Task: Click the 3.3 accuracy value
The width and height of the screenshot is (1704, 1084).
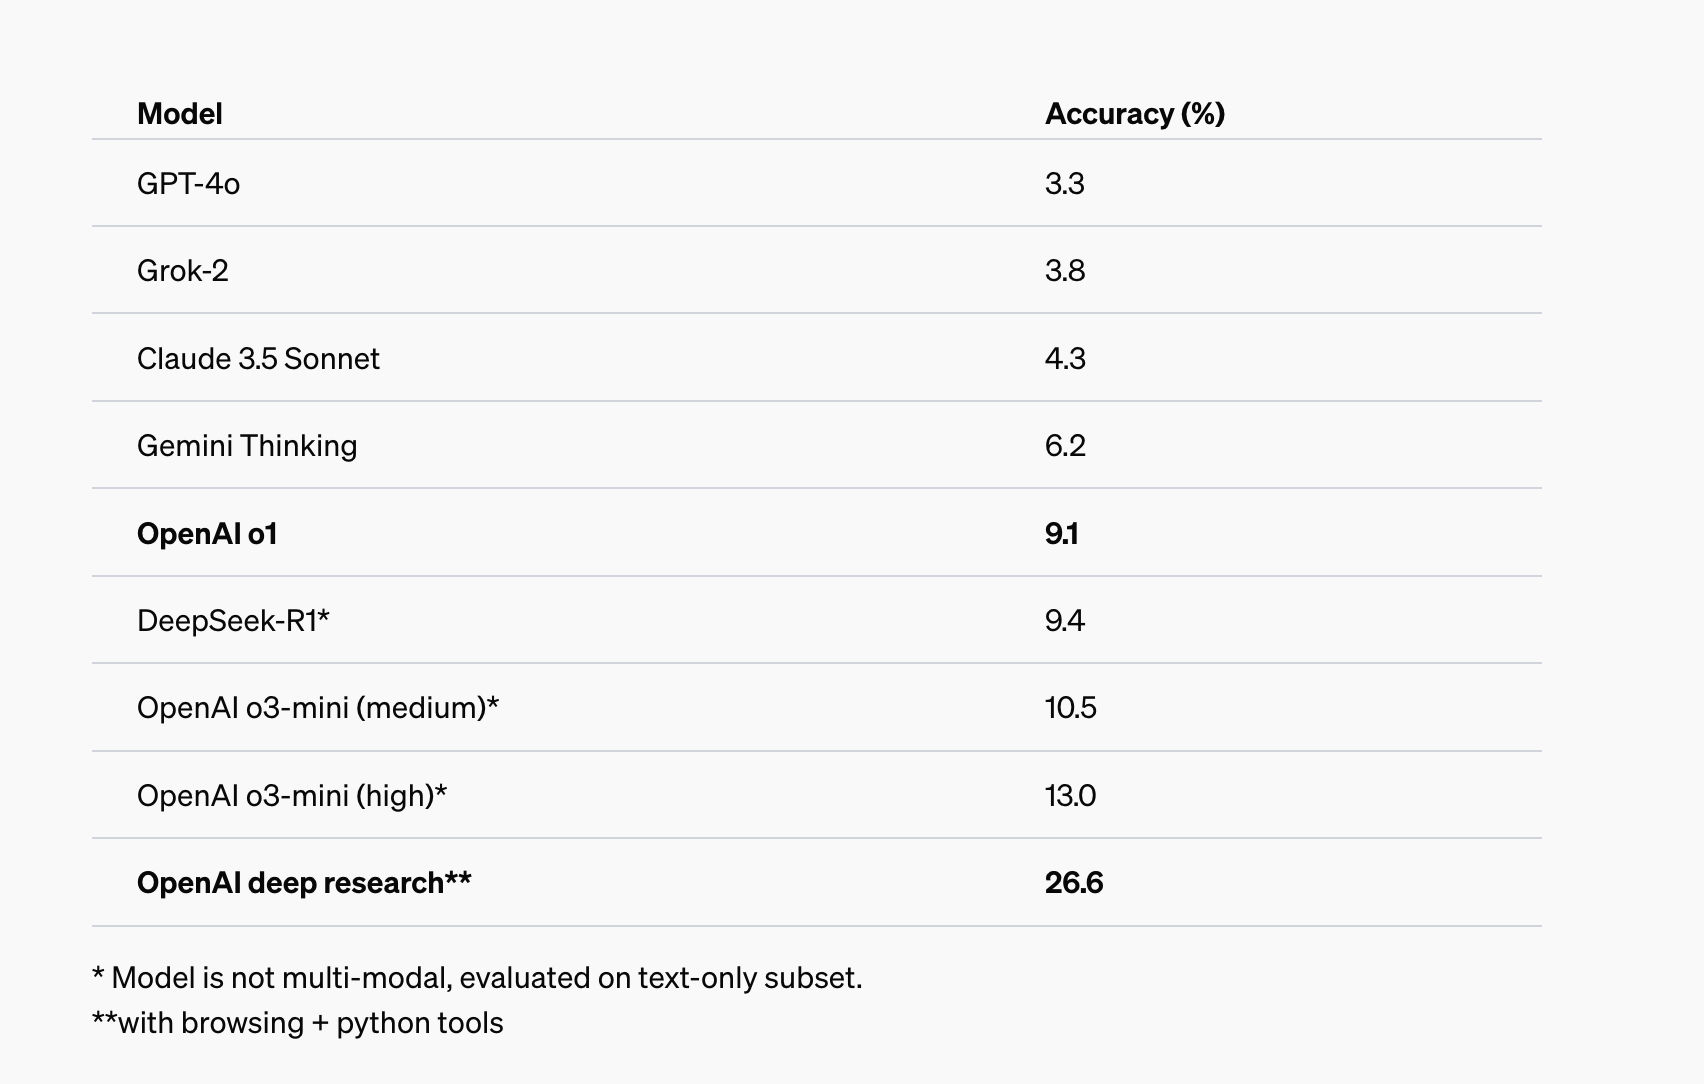Action: [1065, 184]
